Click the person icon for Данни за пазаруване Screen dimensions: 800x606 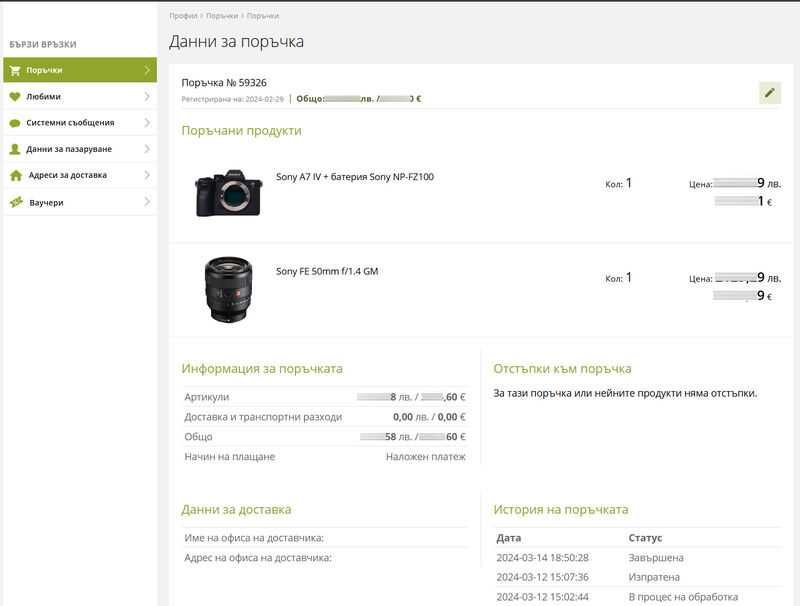15,149
